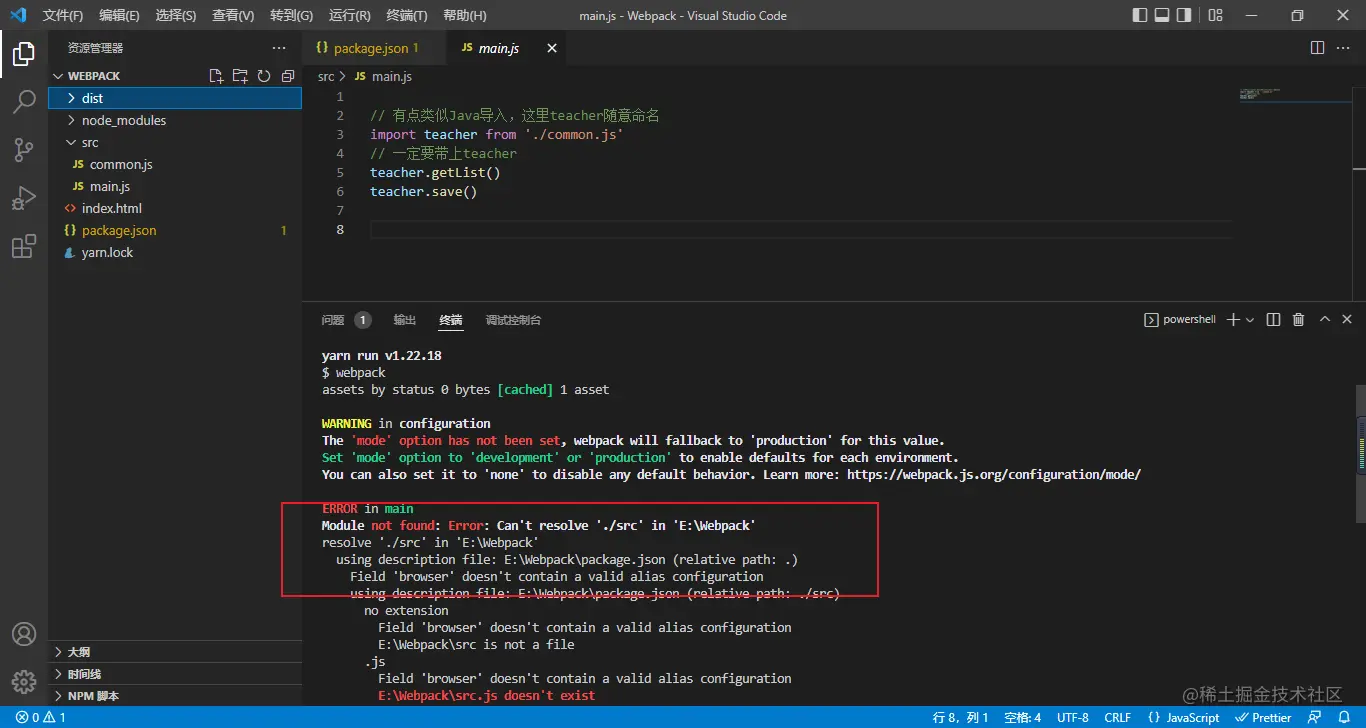
Task: Refresh the explorer file tree
Action: pos(264,76)
